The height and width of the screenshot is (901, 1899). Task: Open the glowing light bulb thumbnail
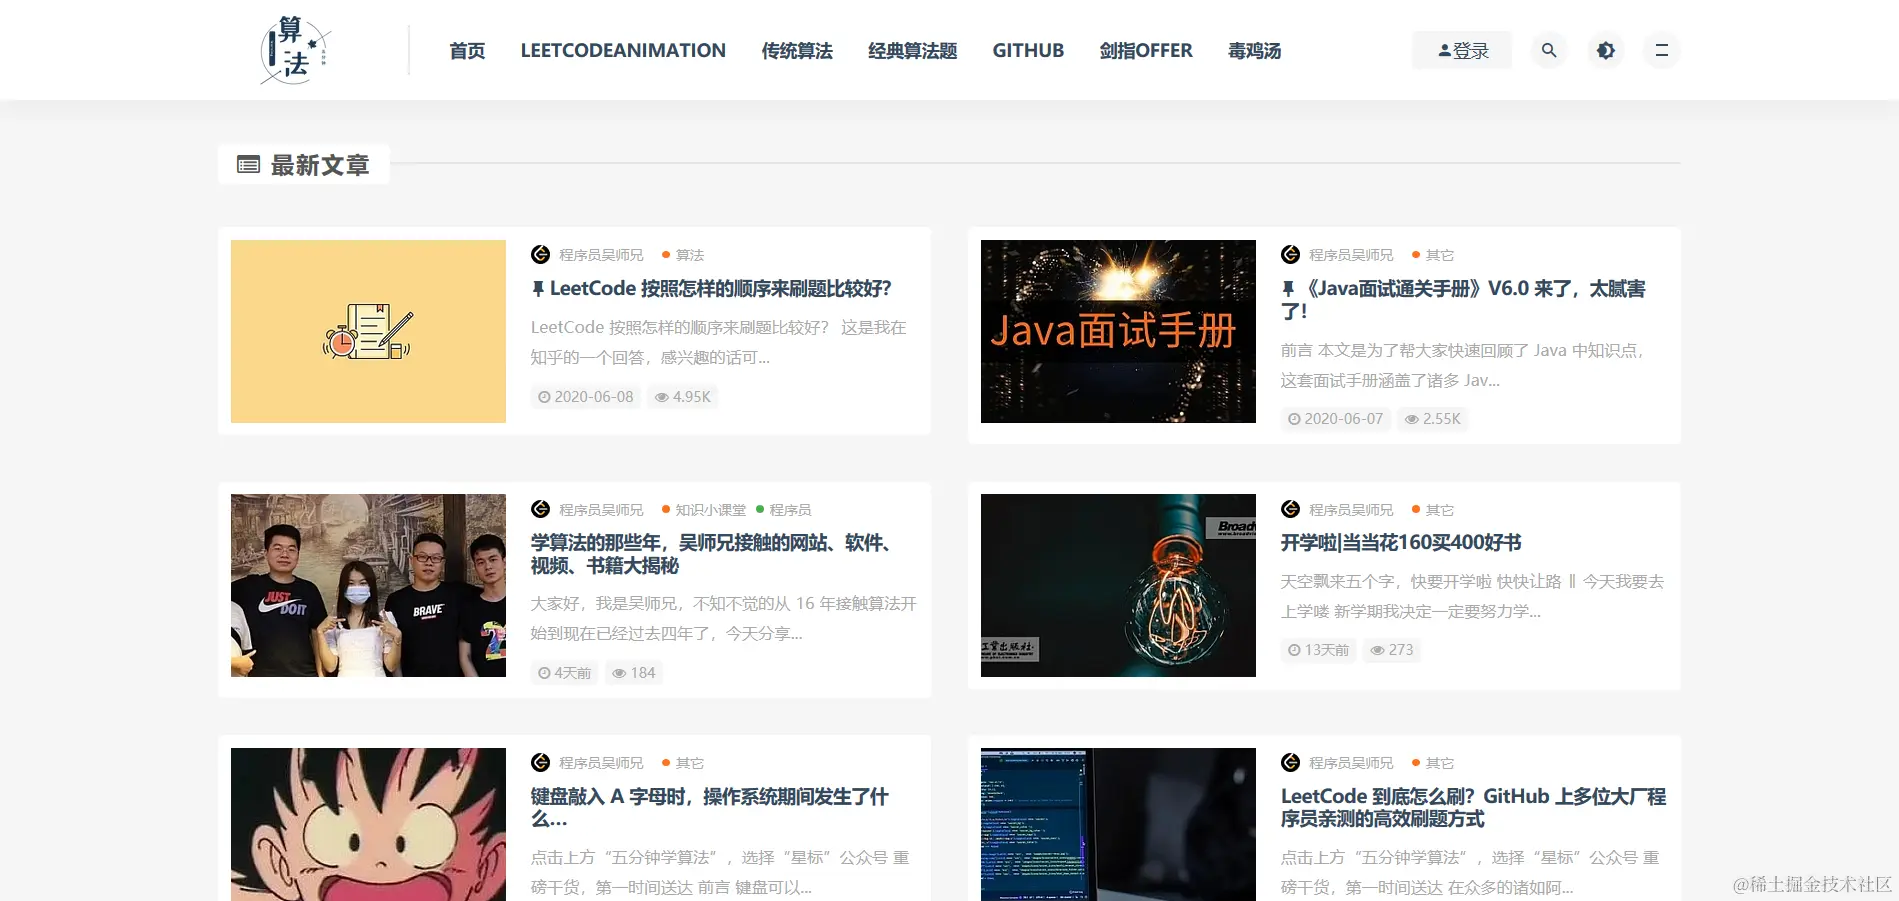coord(1118,585)
